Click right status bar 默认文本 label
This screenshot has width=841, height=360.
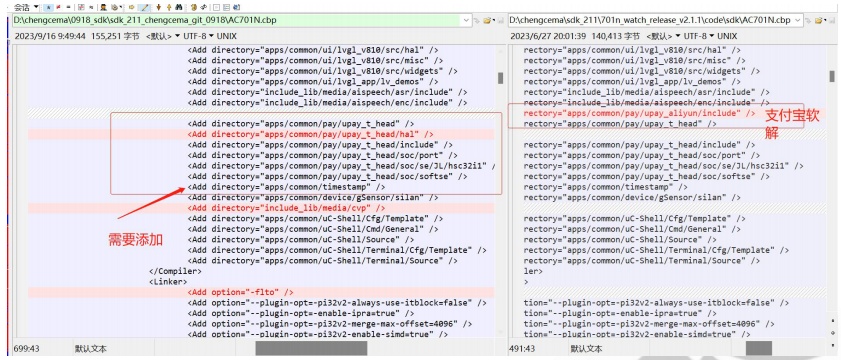click(x=587, y=349)
